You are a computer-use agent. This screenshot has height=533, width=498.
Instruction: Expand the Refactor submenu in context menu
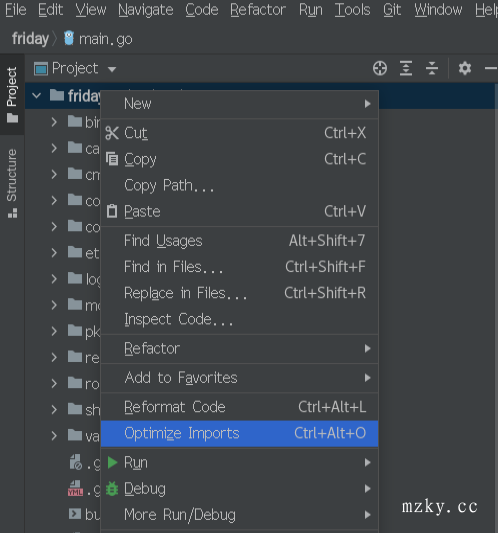[x=240, y=348]
